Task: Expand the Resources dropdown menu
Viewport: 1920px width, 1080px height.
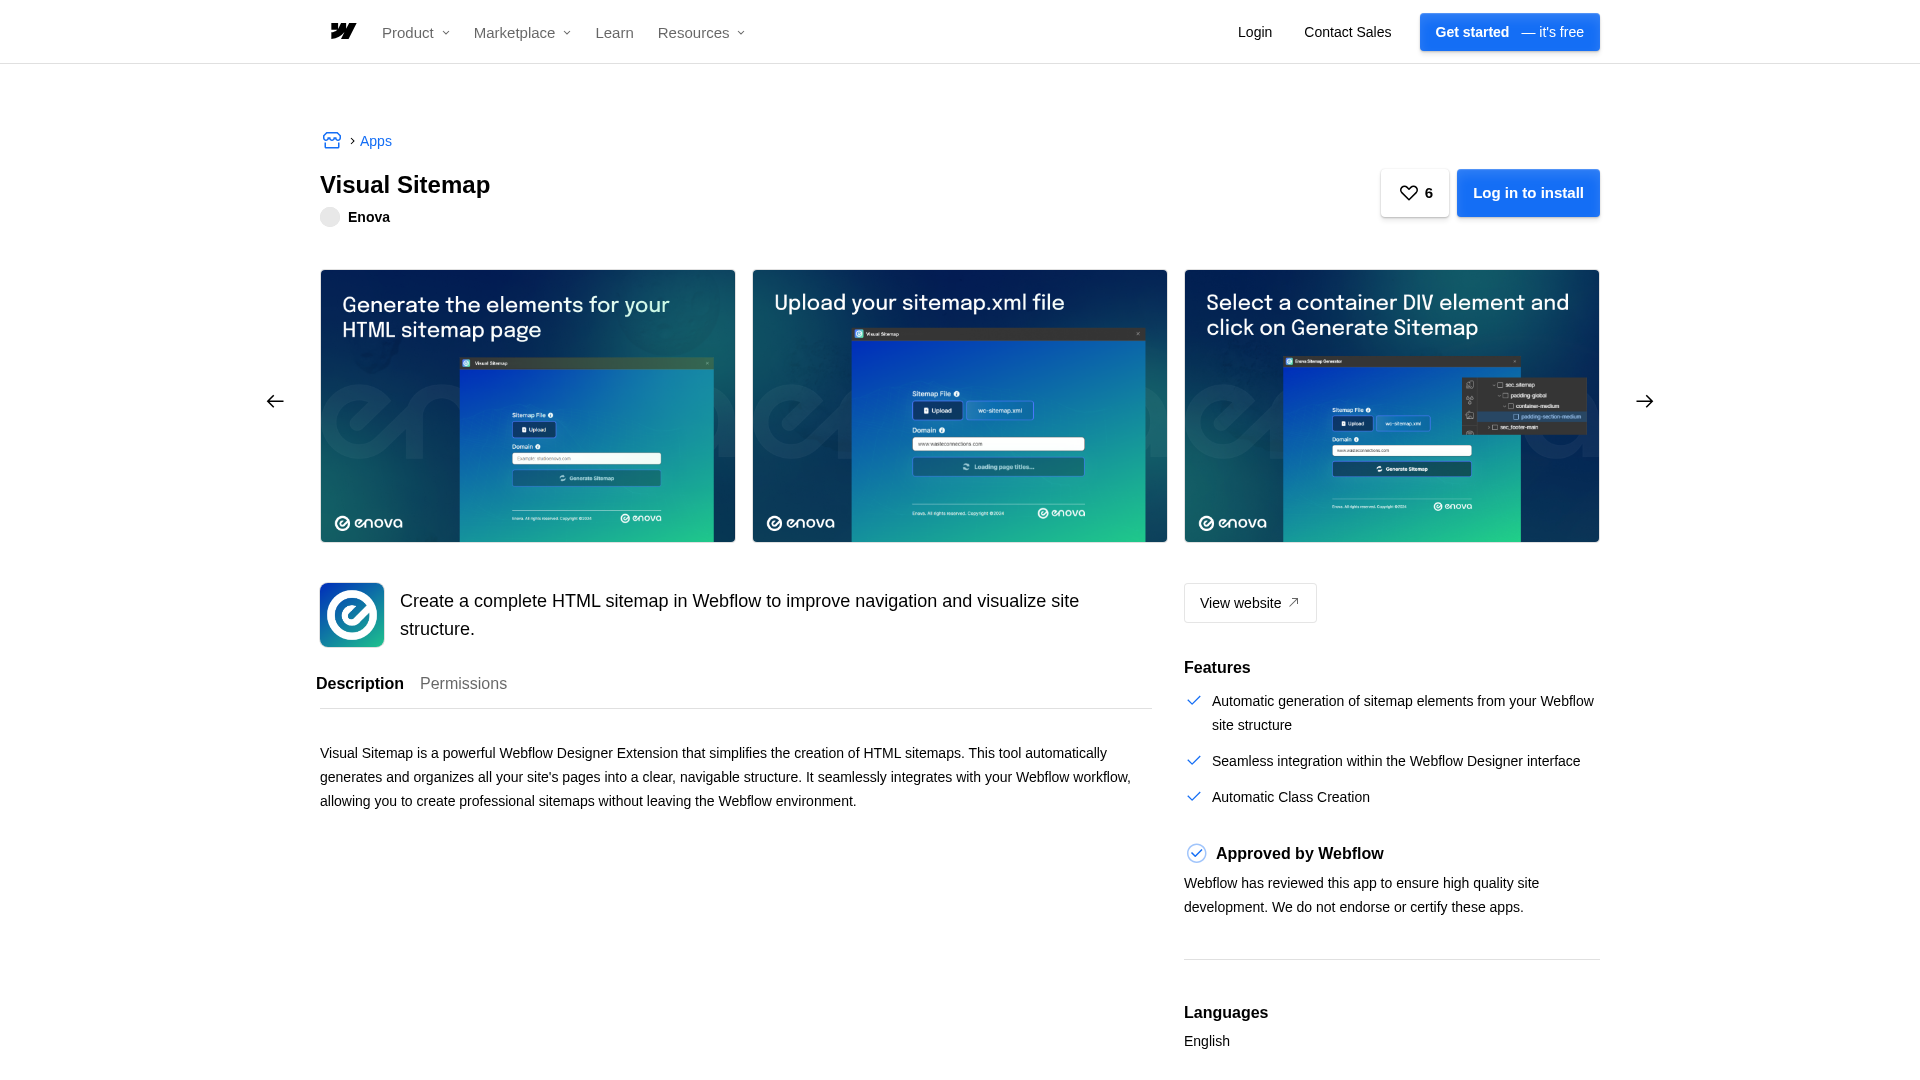Action: click(701, 33)
